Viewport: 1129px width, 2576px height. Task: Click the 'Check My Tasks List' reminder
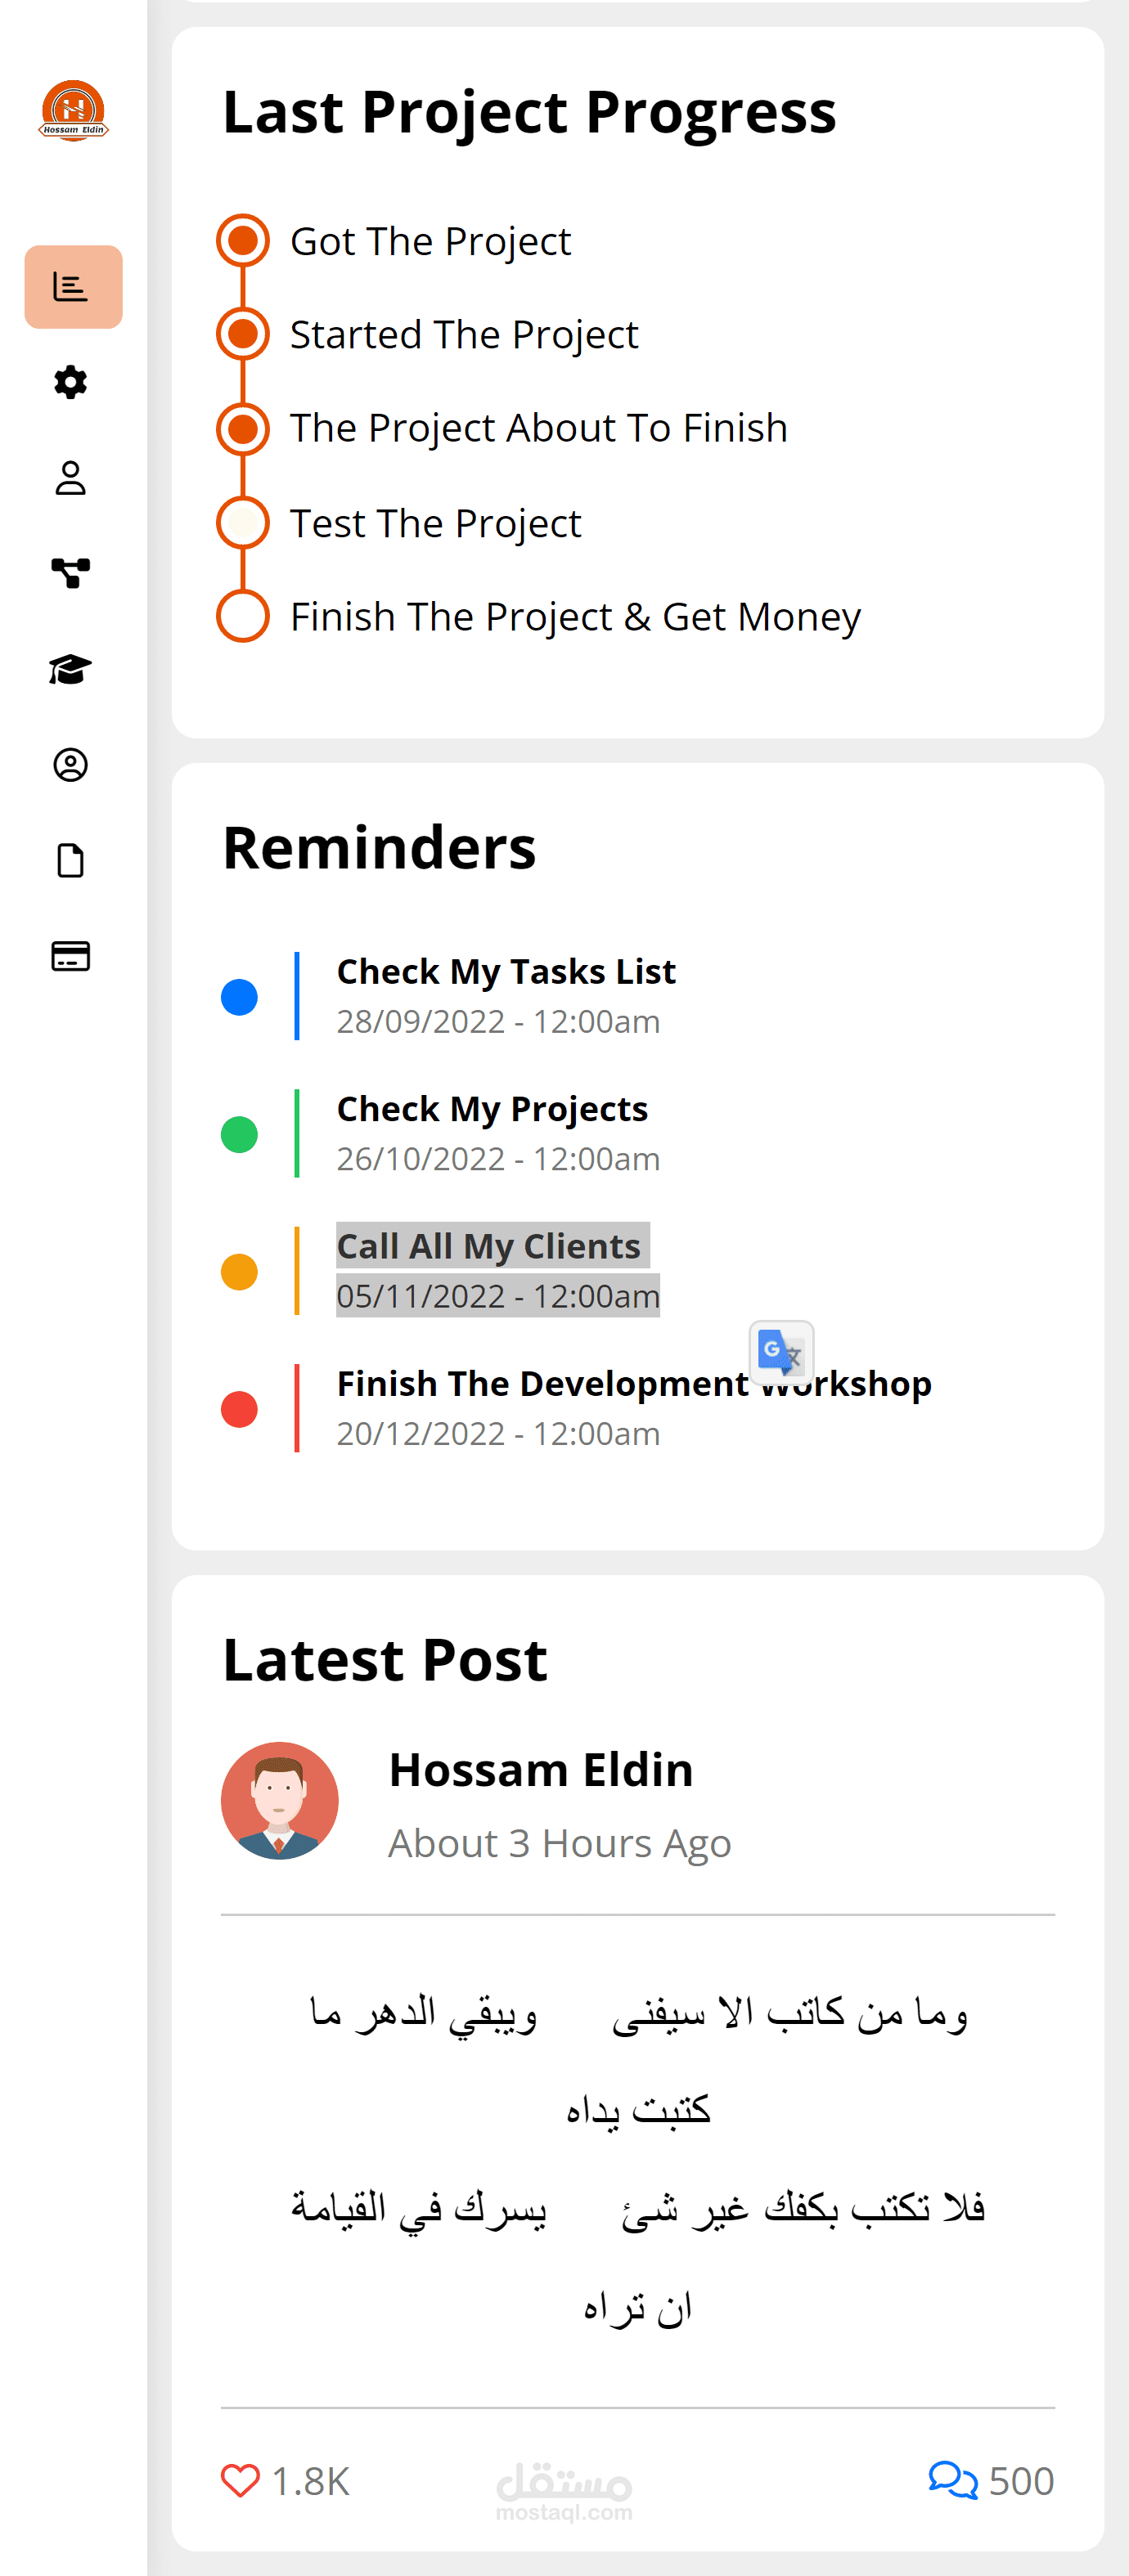(506, 972)
